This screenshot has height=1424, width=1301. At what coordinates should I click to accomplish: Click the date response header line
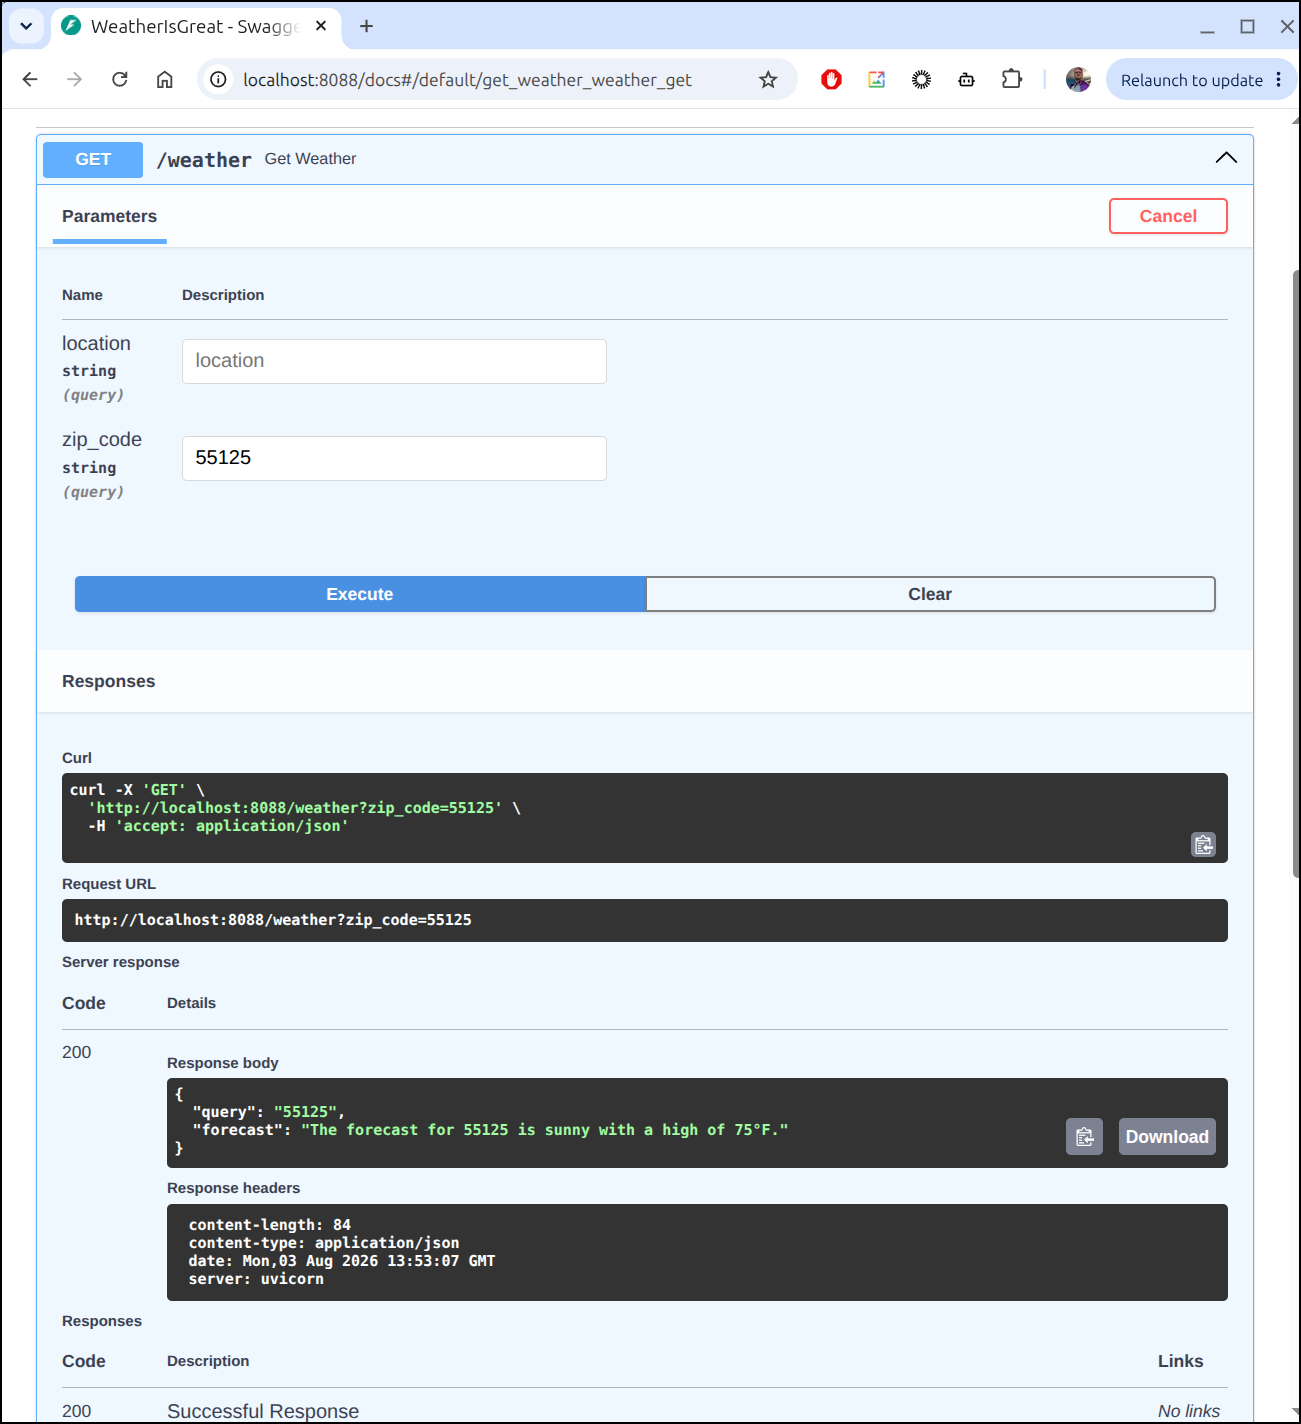point(342,1261)
